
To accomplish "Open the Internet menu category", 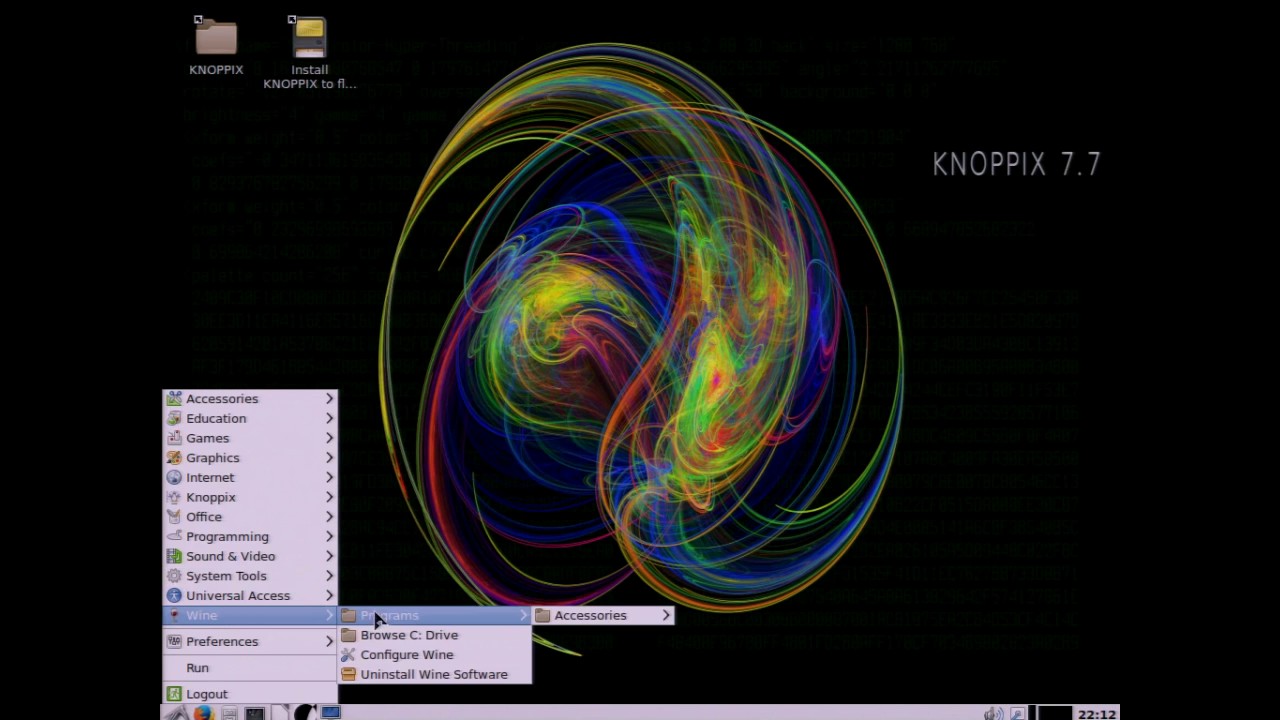I will [x=250, y=477].
